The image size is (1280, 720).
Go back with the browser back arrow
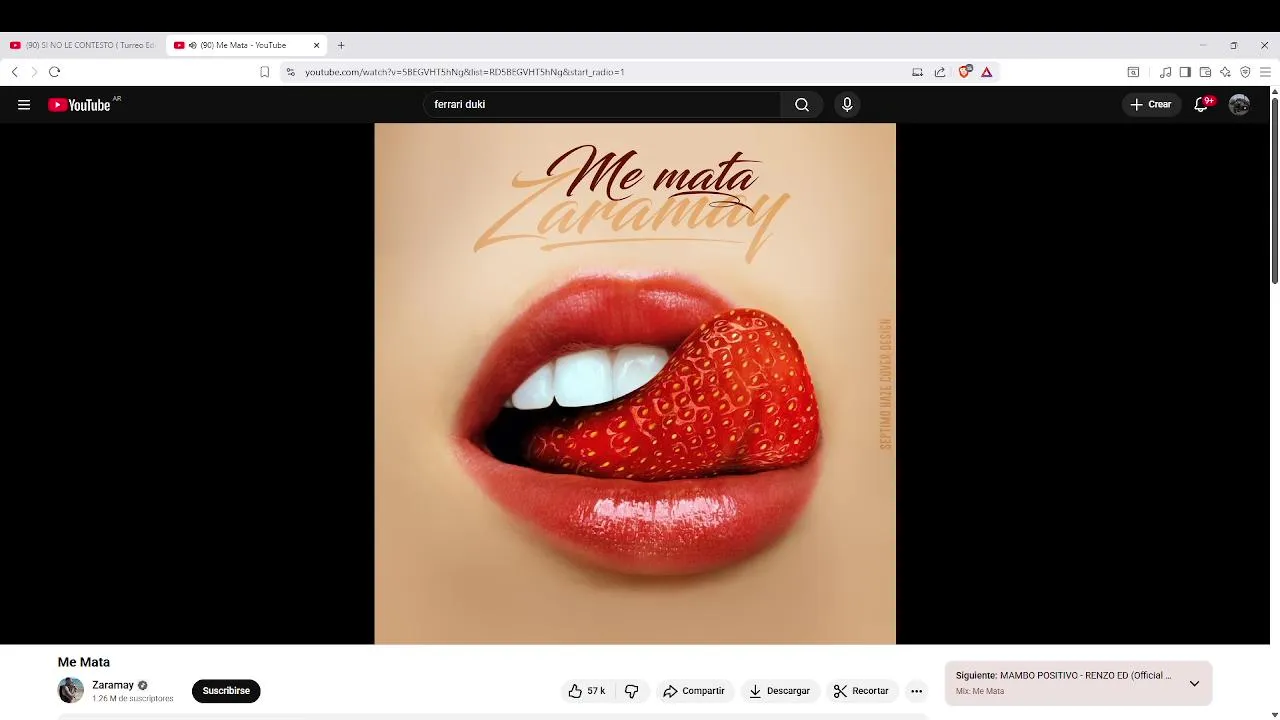(14, 72)
